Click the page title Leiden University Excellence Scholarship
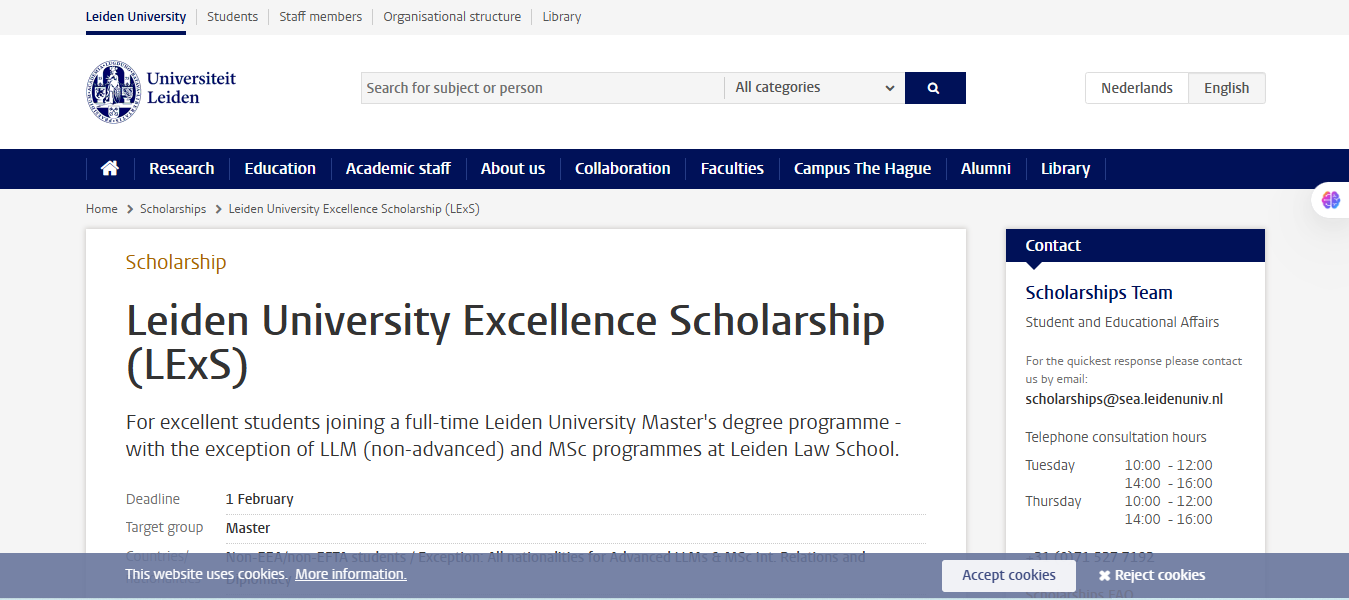This screenshot has height=600, width=1349. (x=505, y=343)
